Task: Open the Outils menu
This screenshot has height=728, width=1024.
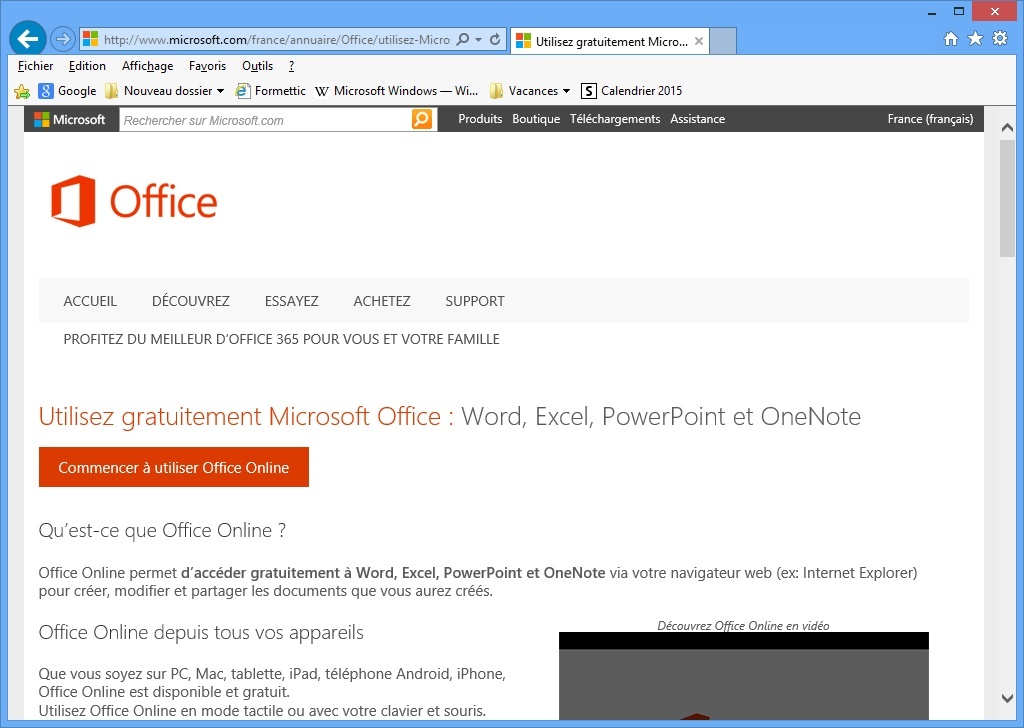Action: tap(257, 66)
